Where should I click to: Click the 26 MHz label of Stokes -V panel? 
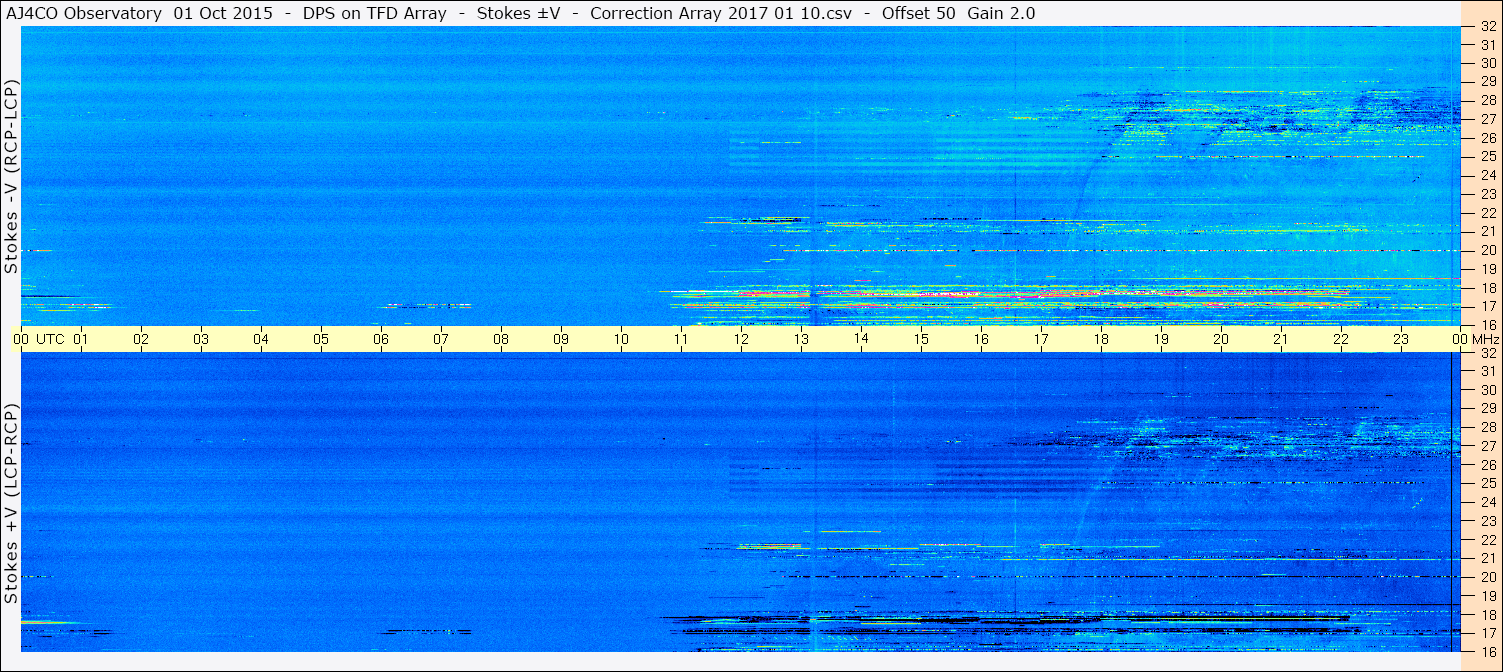point(1487,138)
